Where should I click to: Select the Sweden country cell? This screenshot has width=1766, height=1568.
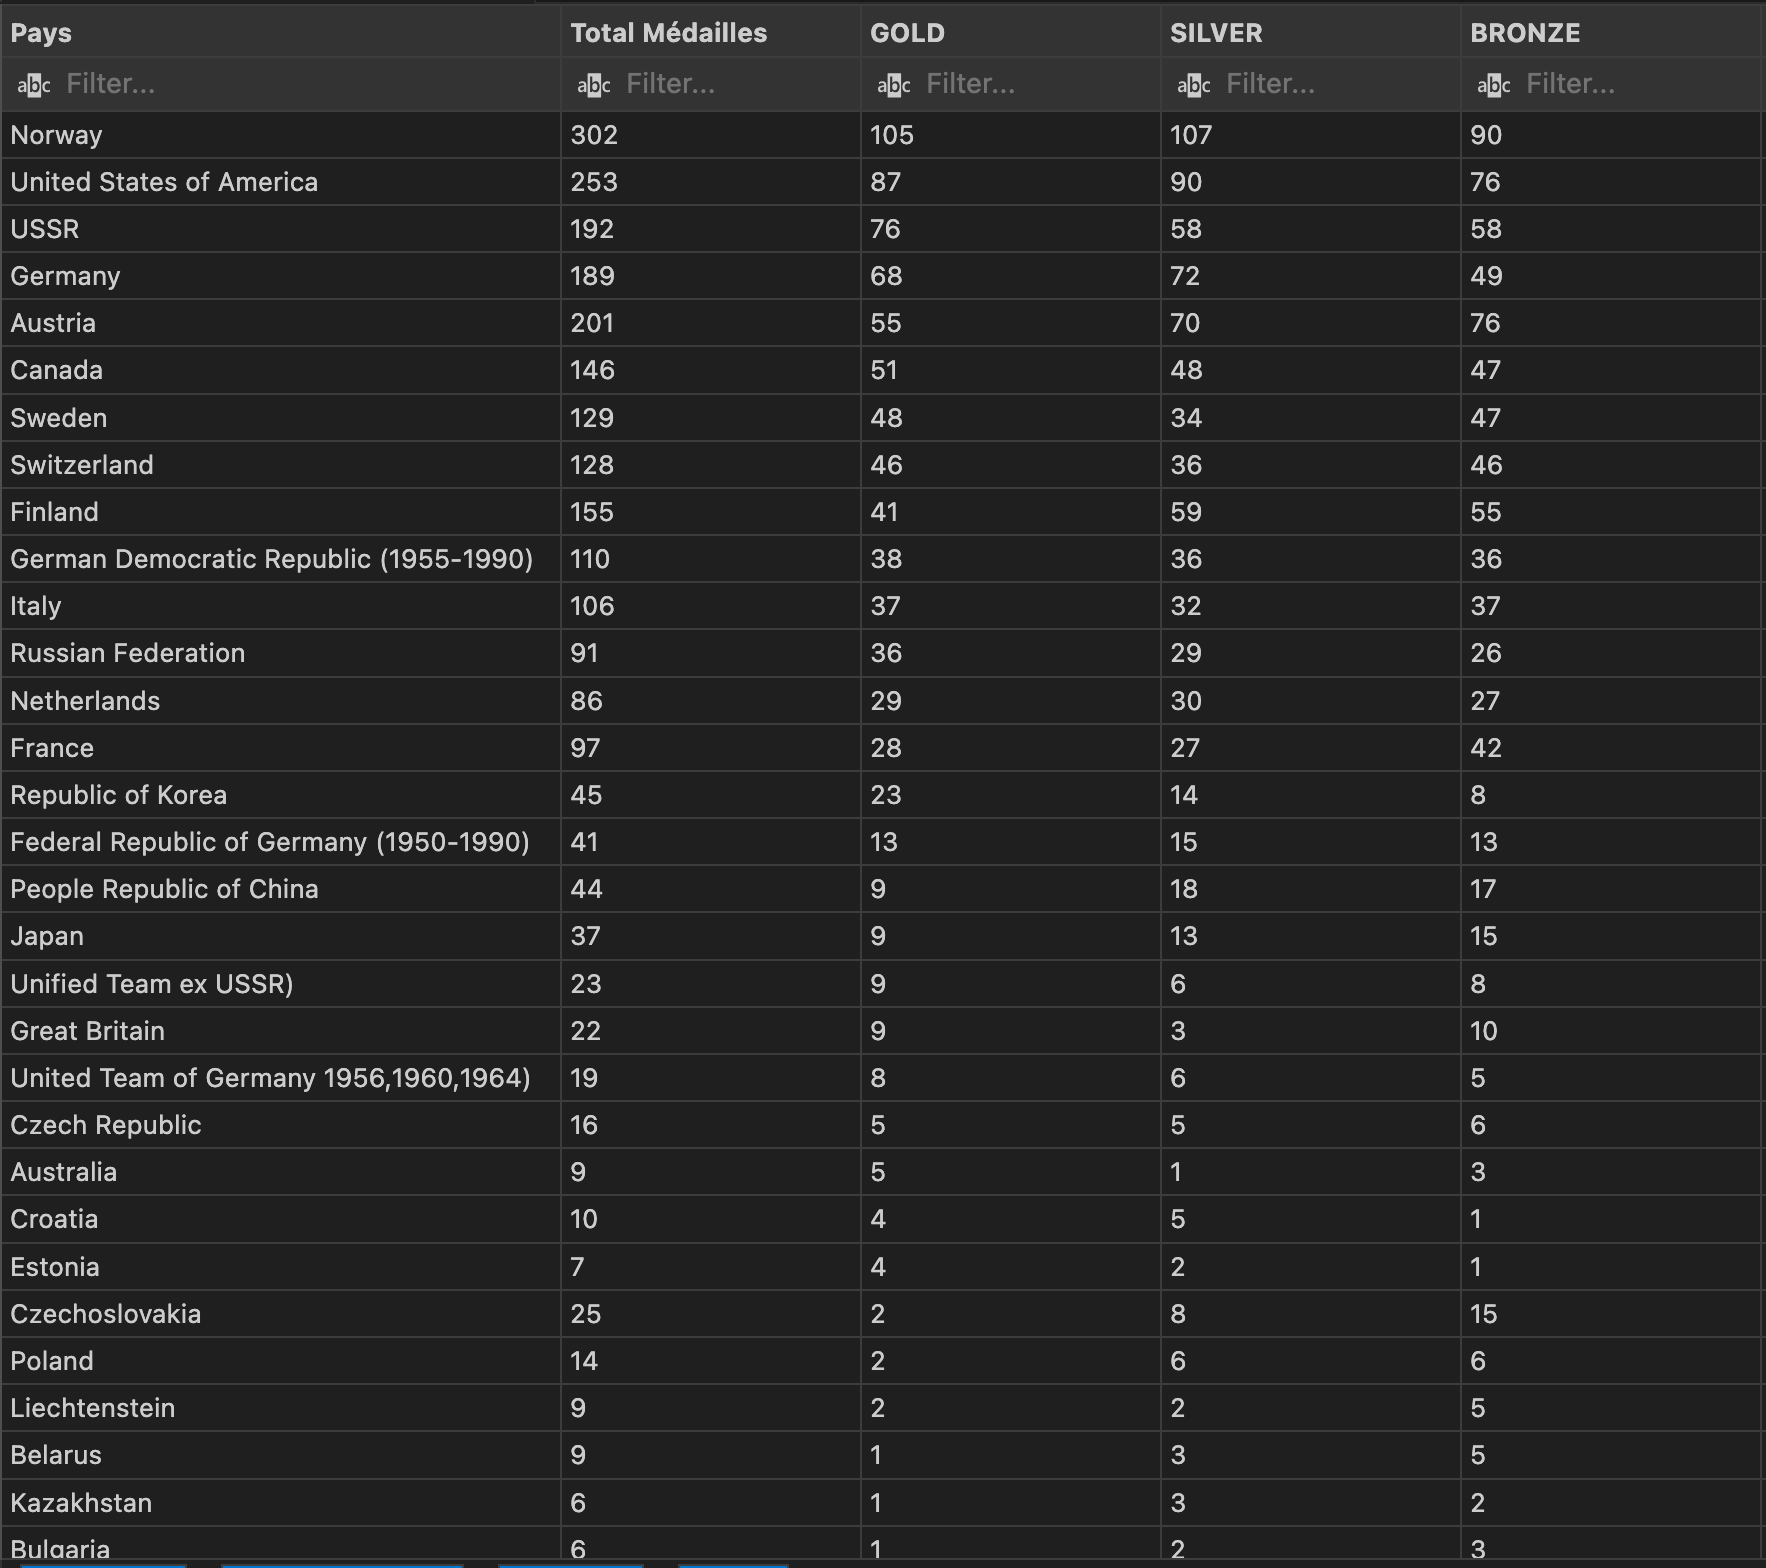280,418
